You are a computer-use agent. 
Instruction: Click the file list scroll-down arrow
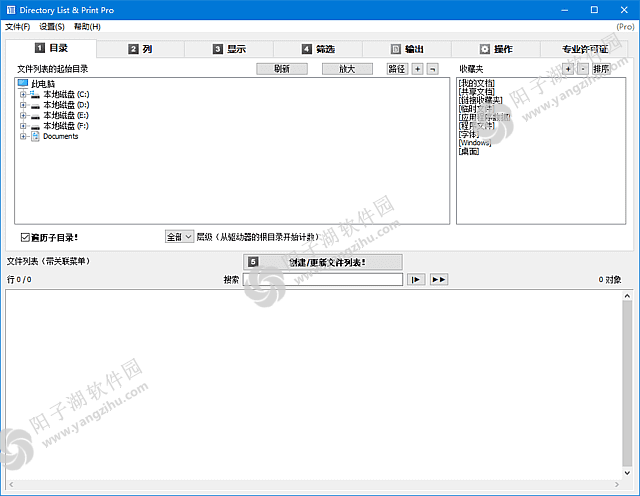[x=627, y=473]
